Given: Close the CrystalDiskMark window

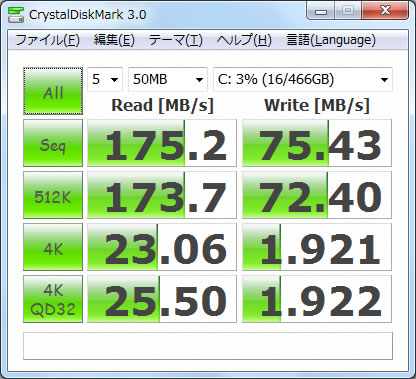Looking at the screenshot, I should pyautogui.click(x=385, y=11).
